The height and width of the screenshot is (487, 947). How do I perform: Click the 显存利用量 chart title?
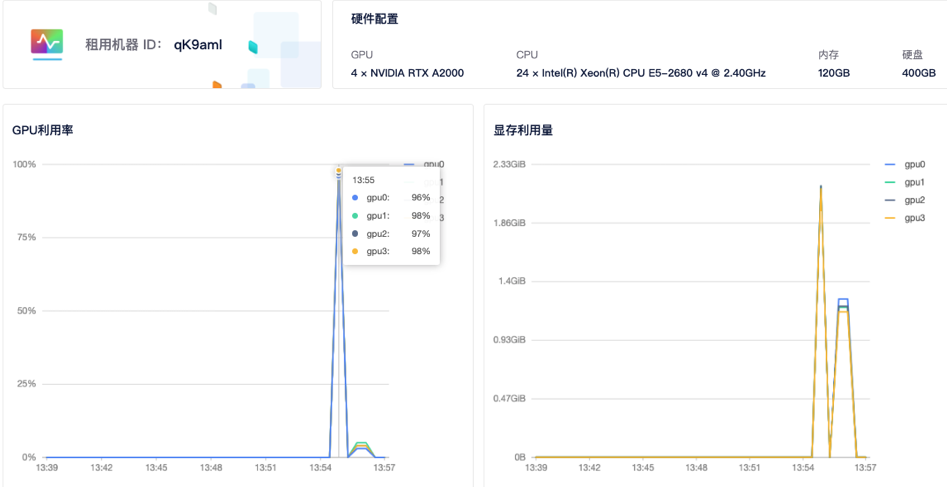pos(524,130)
